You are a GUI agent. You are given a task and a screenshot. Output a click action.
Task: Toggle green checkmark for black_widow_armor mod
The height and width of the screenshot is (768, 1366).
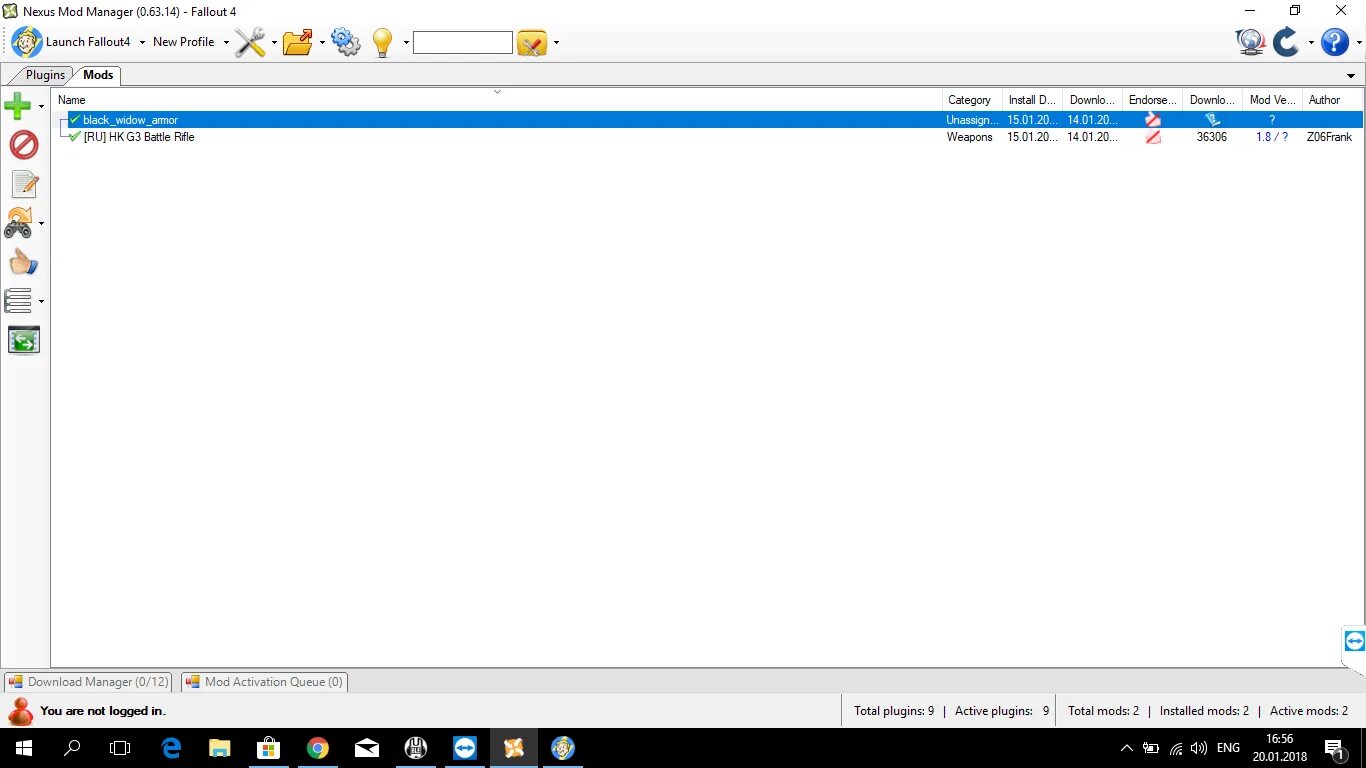click(x=74, y=120)
